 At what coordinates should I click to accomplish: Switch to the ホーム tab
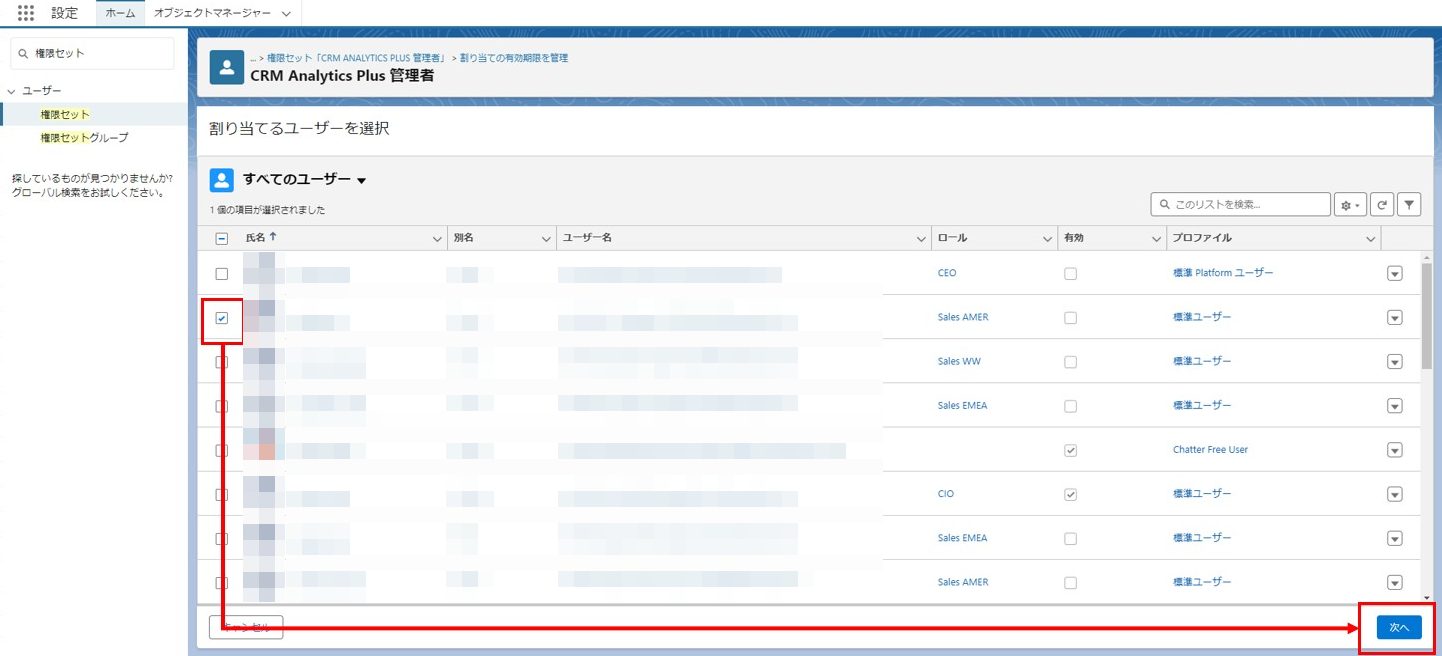(x=120, y=13)
